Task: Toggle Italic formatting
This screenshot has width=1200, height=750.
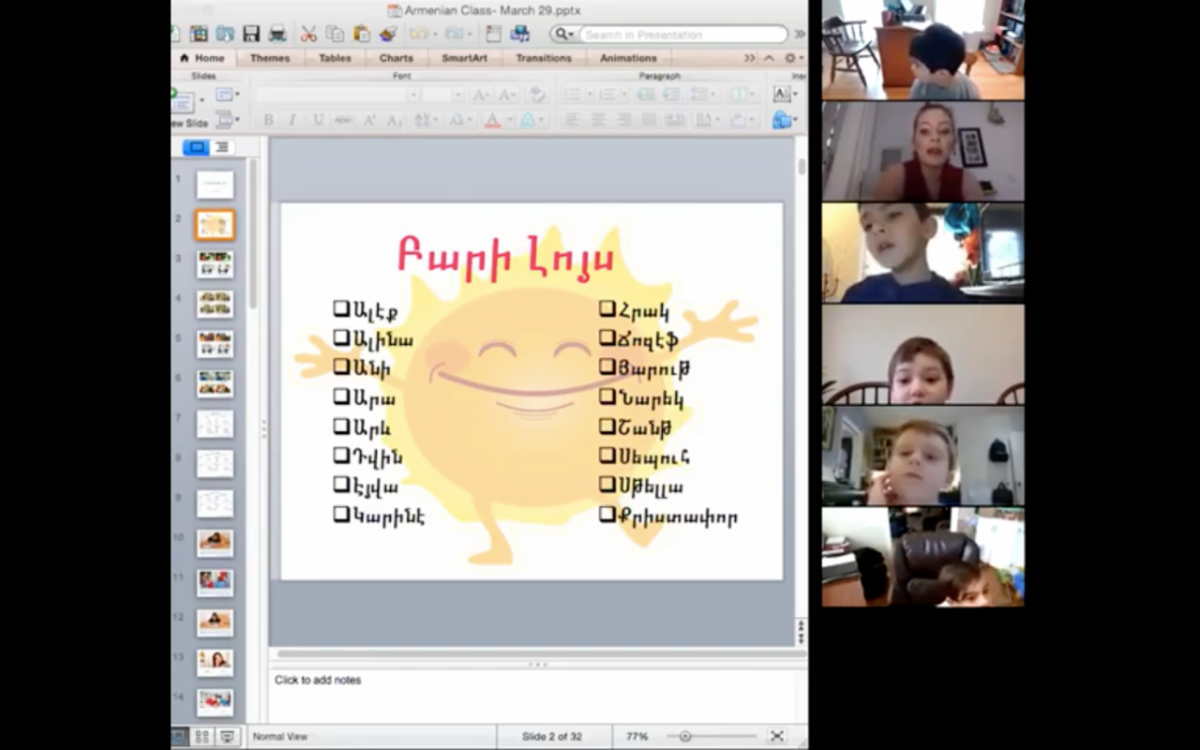Action: tap(292, 120)
